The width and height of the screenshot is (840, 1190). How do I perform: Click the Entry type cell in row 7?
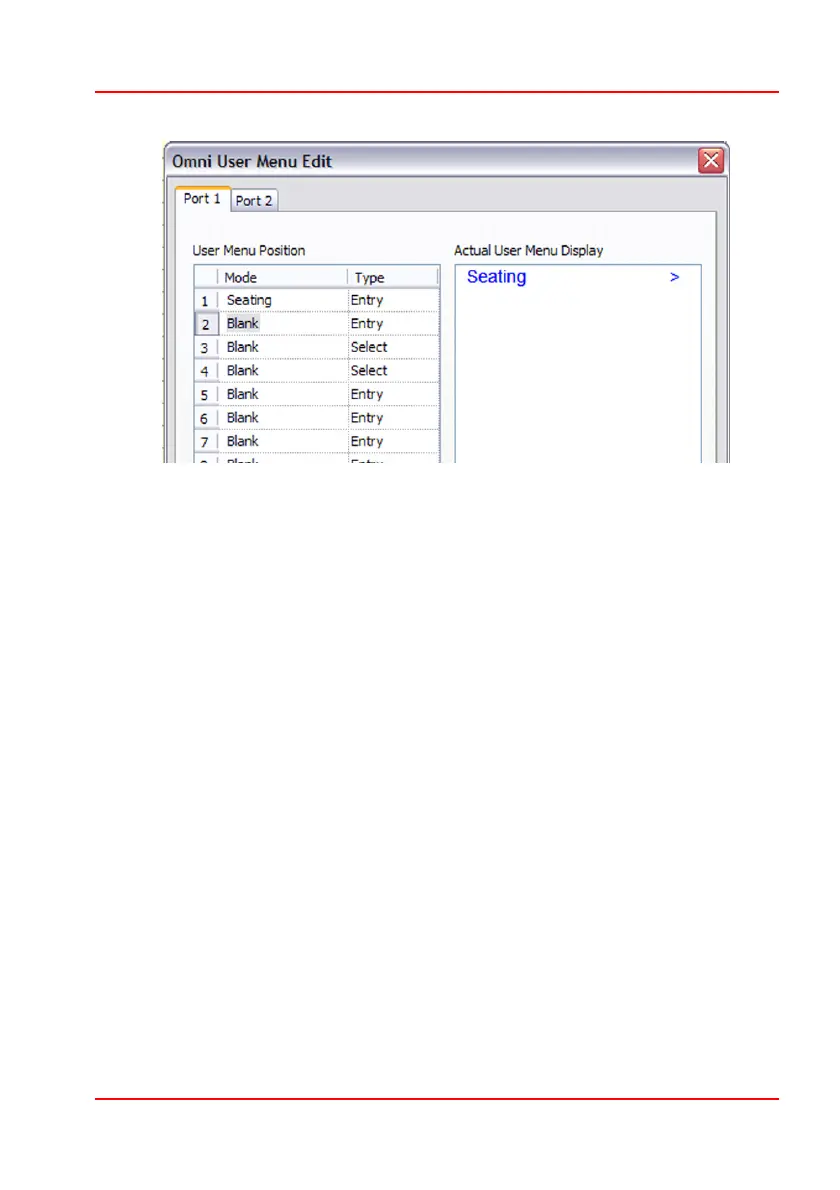(393, 442)
